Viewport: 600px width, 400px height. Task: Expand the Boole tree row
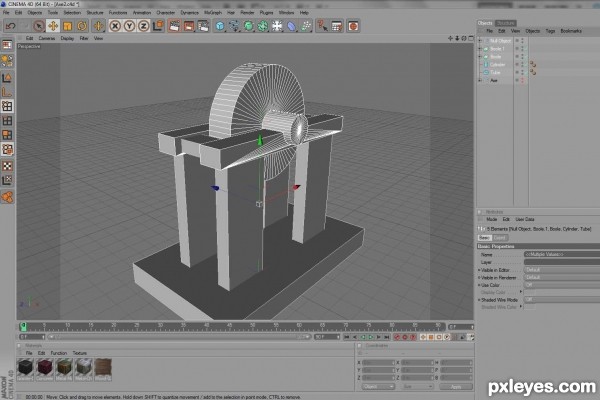tap(480, 57)
